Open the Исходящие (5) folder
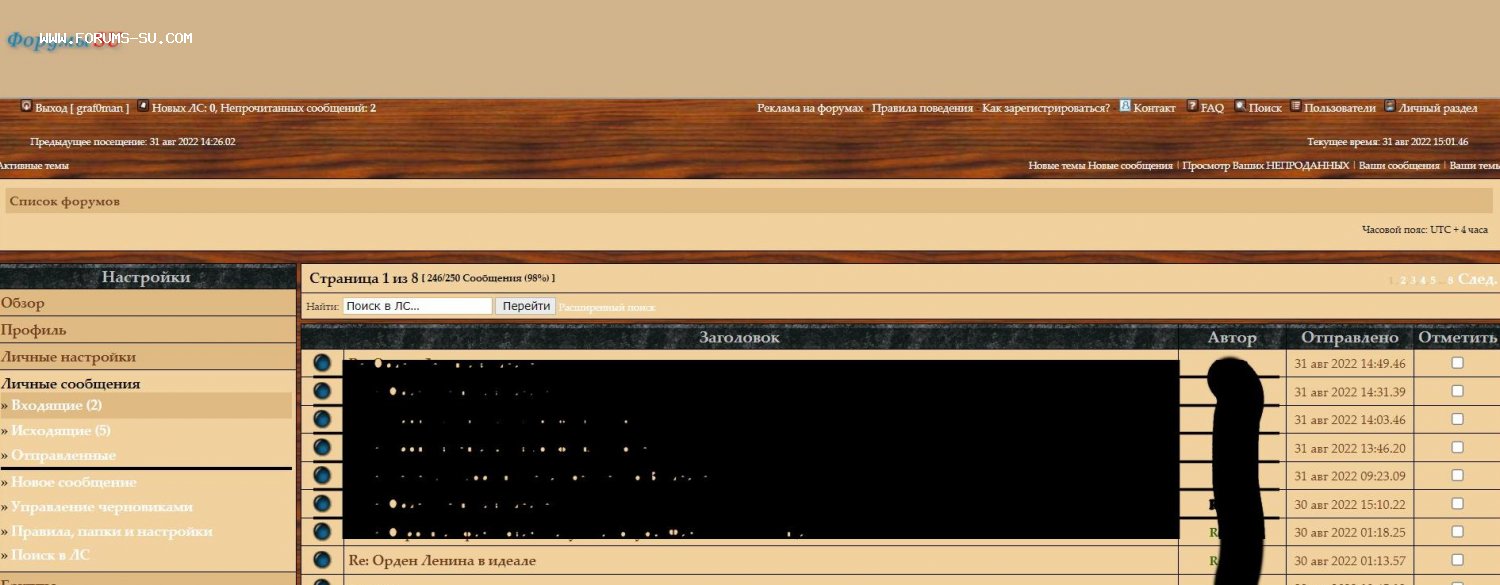1500x585 pixels. click(x=60, y=431)
